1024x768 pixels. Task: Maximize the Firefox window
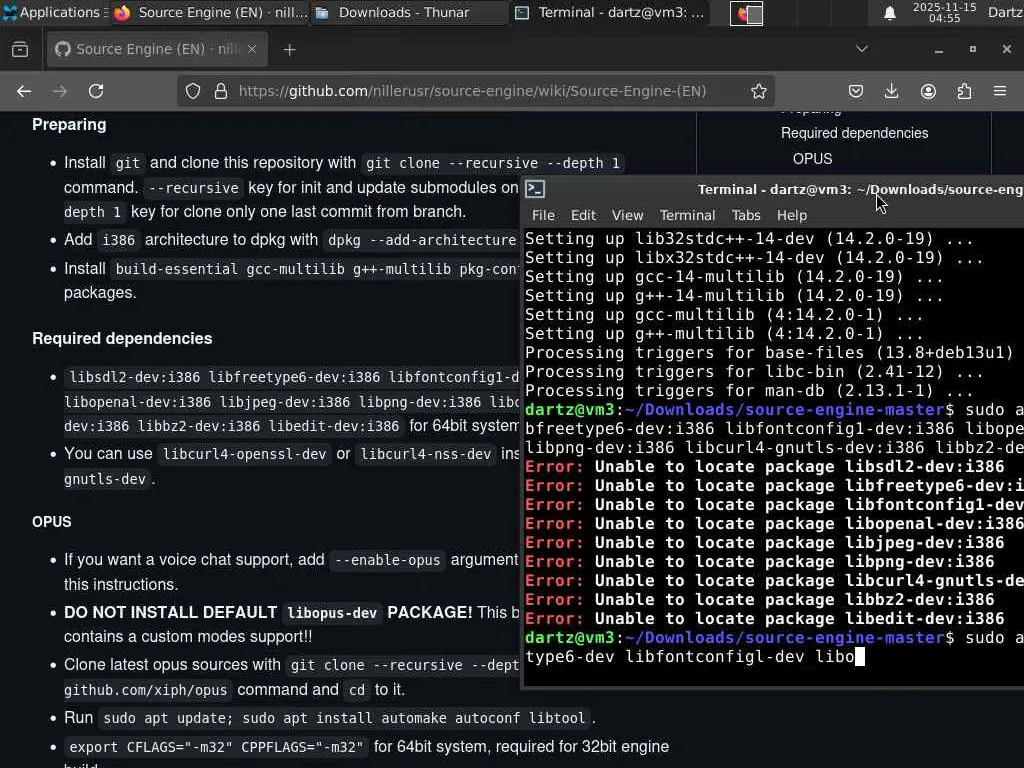click(972, 49)
